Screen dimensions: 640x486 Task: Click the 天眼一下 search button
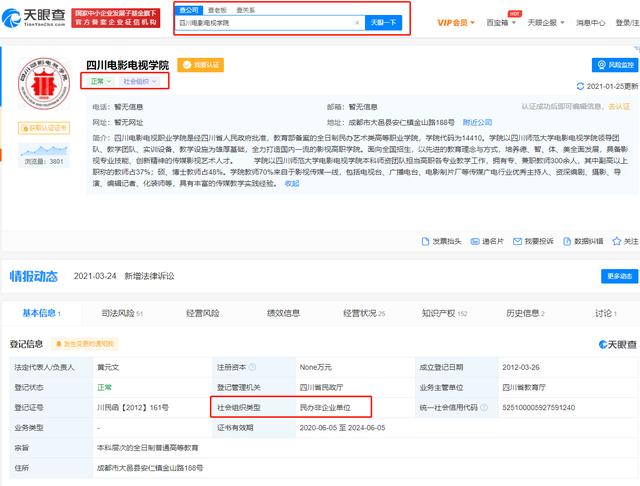[x=383, y=22]
